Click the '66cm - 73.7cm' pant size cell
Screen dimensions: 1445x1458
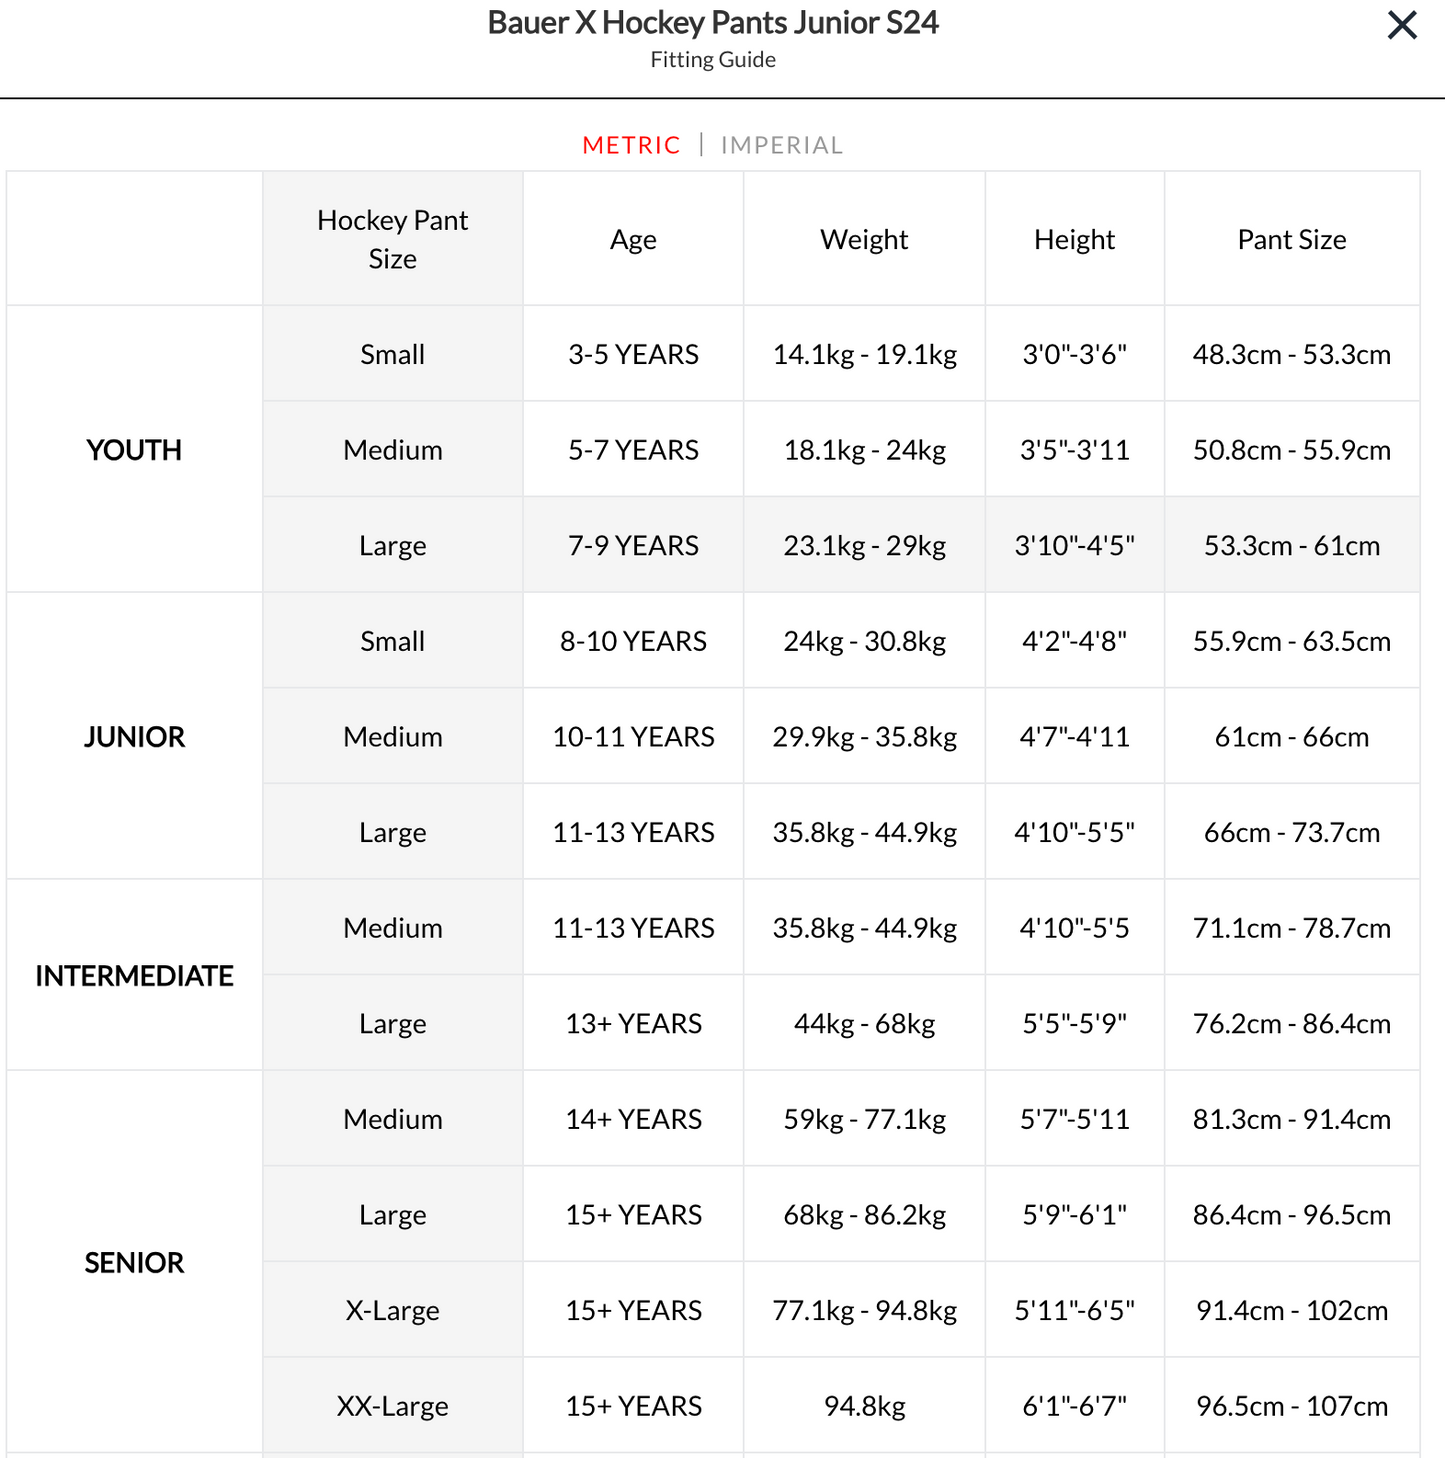[1292, 832]
